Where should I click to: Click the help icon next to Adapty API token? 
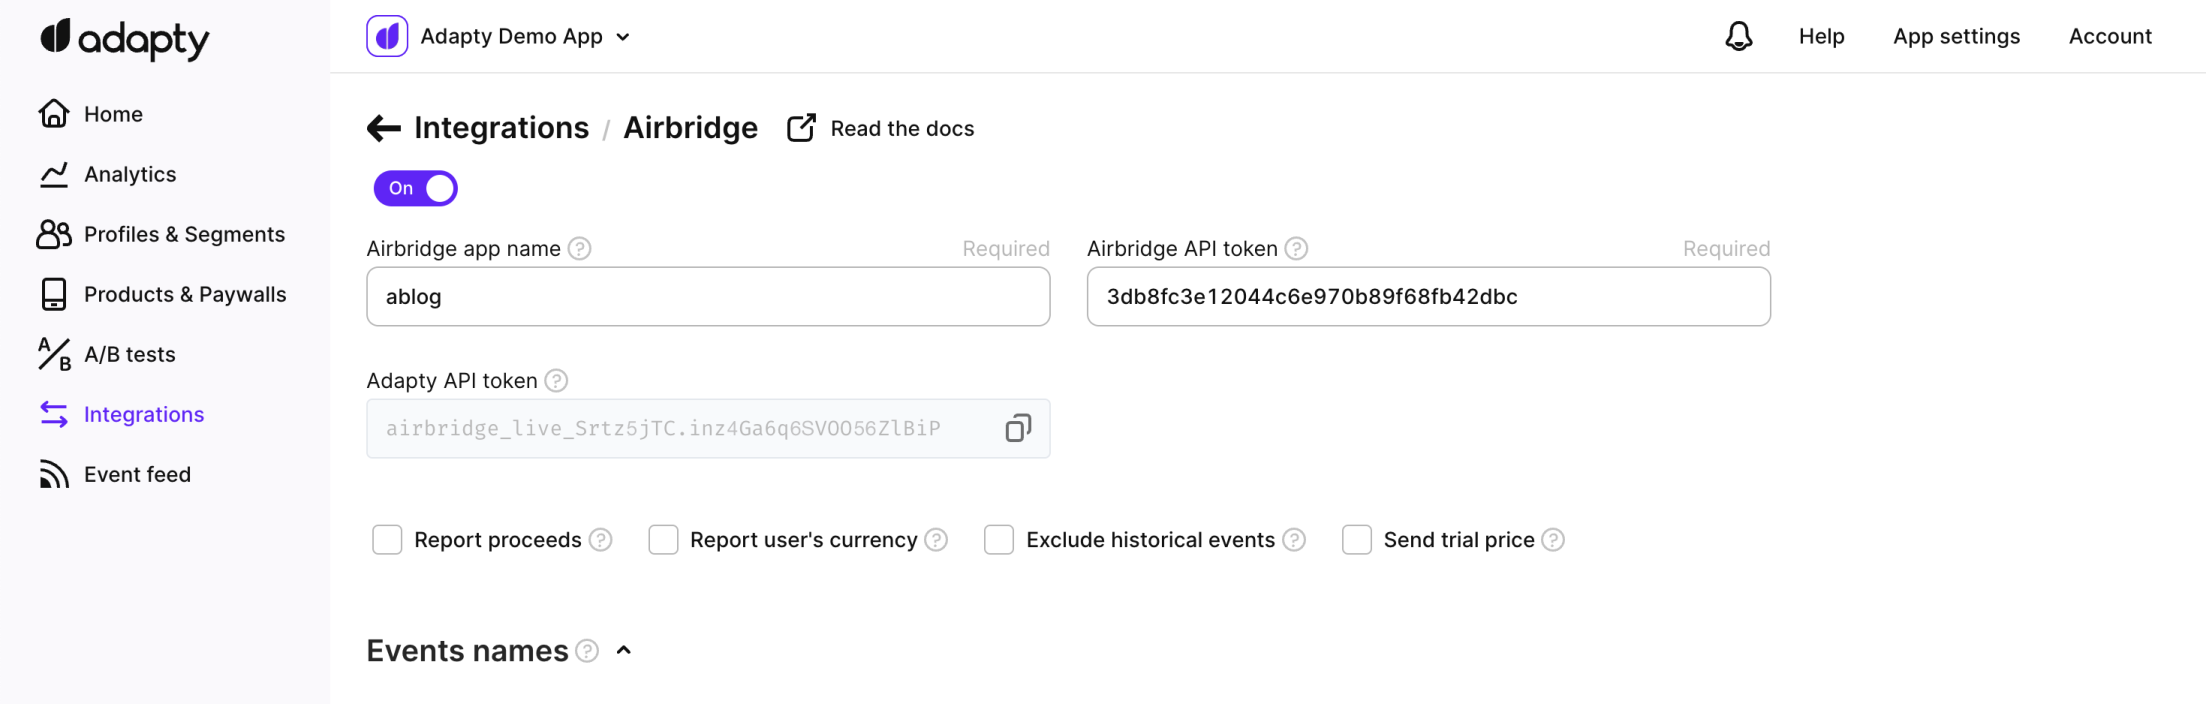tap(556, 380)
